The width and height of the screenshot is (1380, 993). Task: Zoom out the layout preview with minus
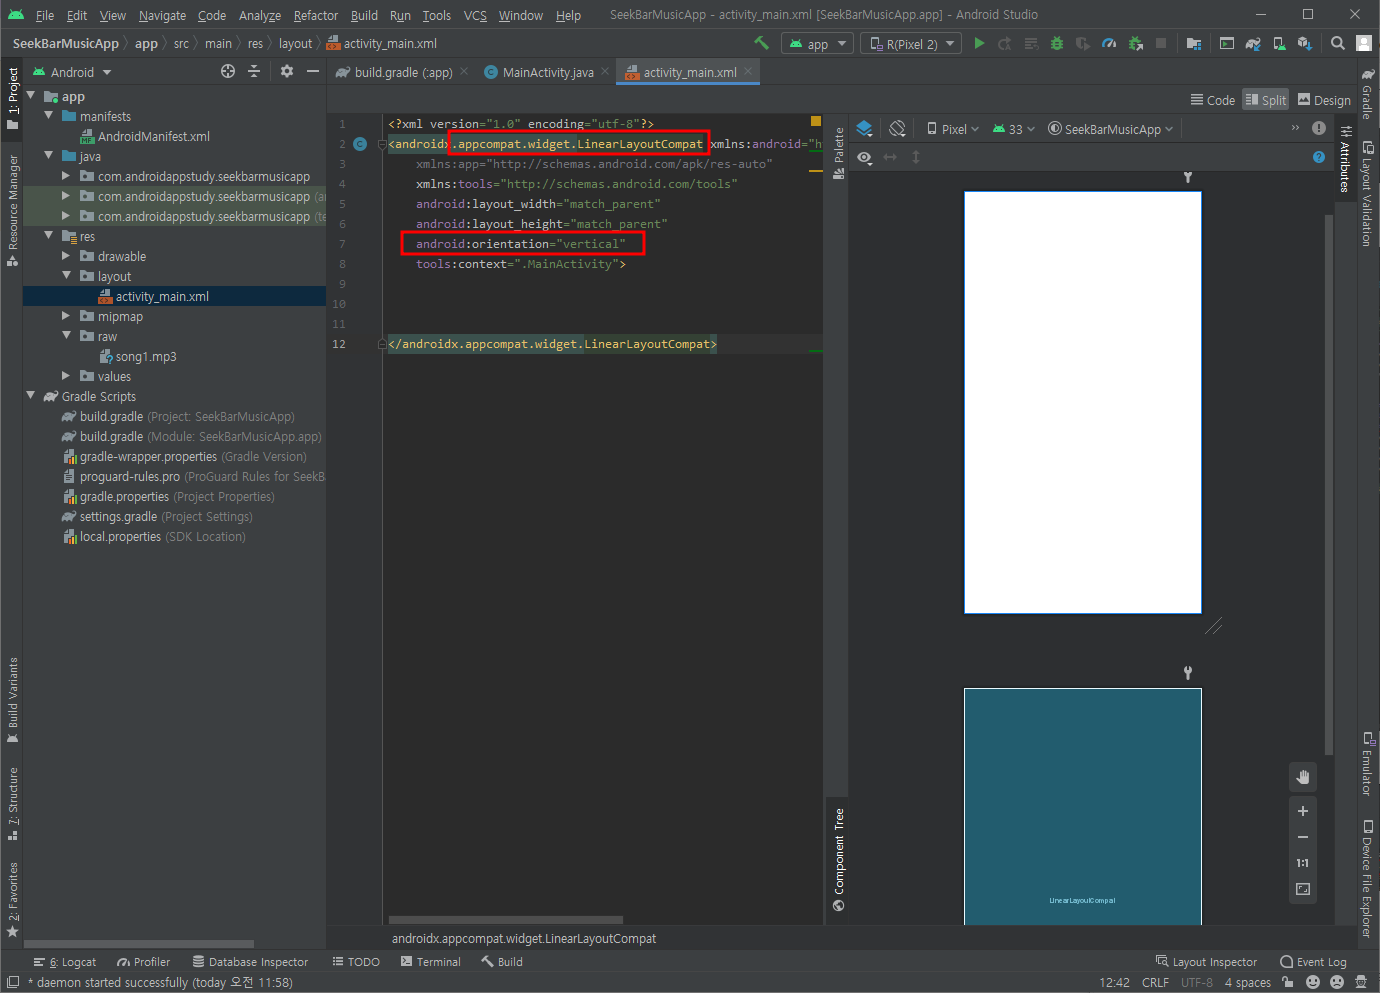tap(1303, 837)
